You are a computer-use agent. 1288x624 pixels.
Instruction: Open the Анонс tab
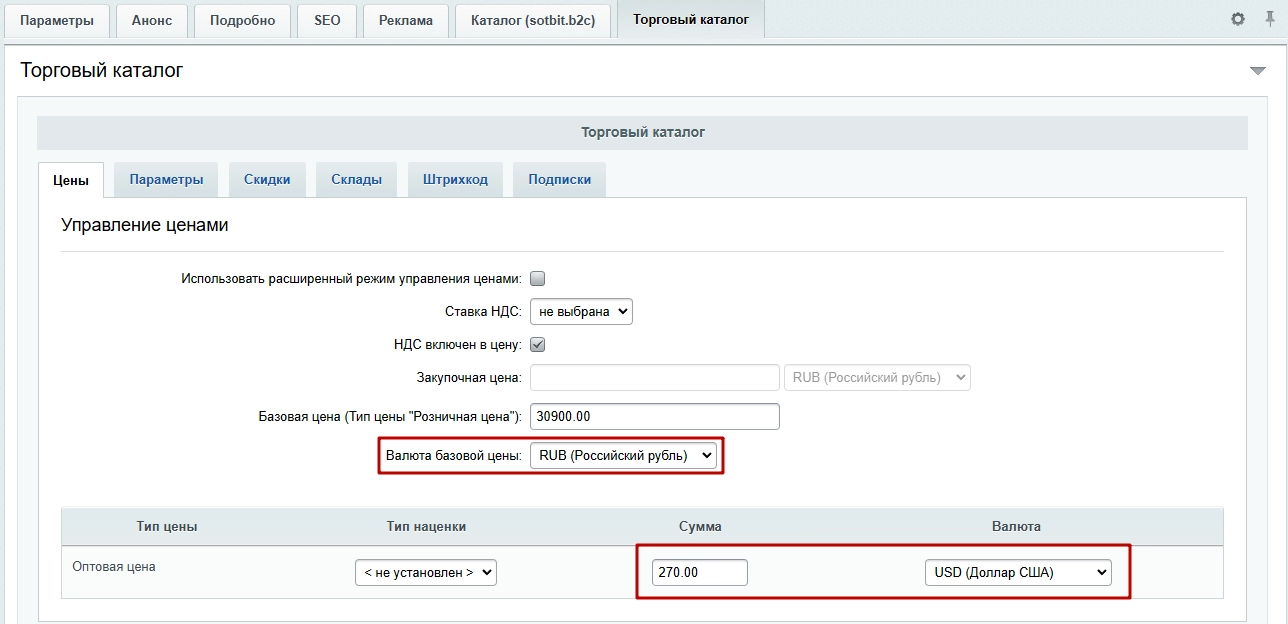[152, 20]
